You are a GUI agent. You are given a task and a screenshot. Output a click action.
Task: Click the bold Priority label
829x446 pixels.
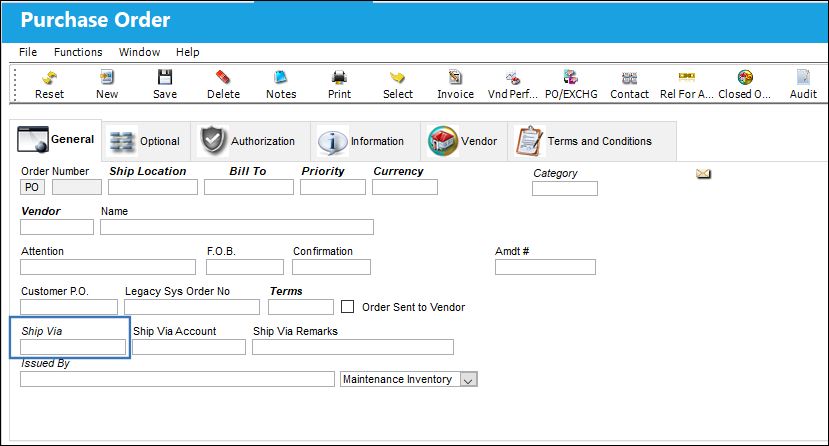pyautogui.click(x=323, y=171)
